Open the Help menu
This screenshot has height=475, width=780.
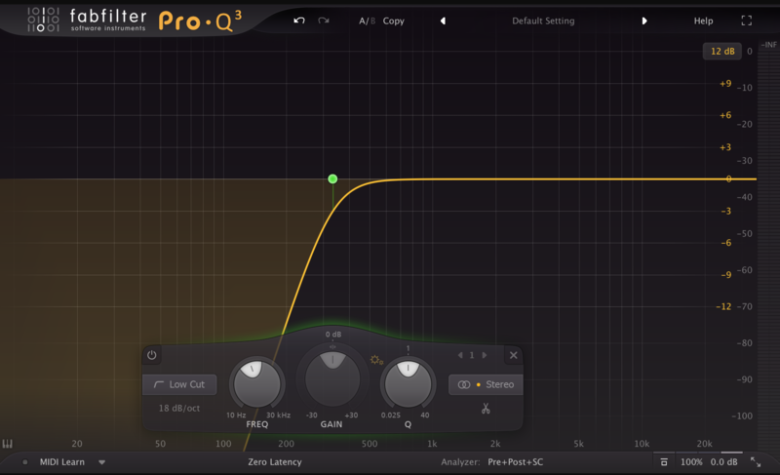[703, 21]
